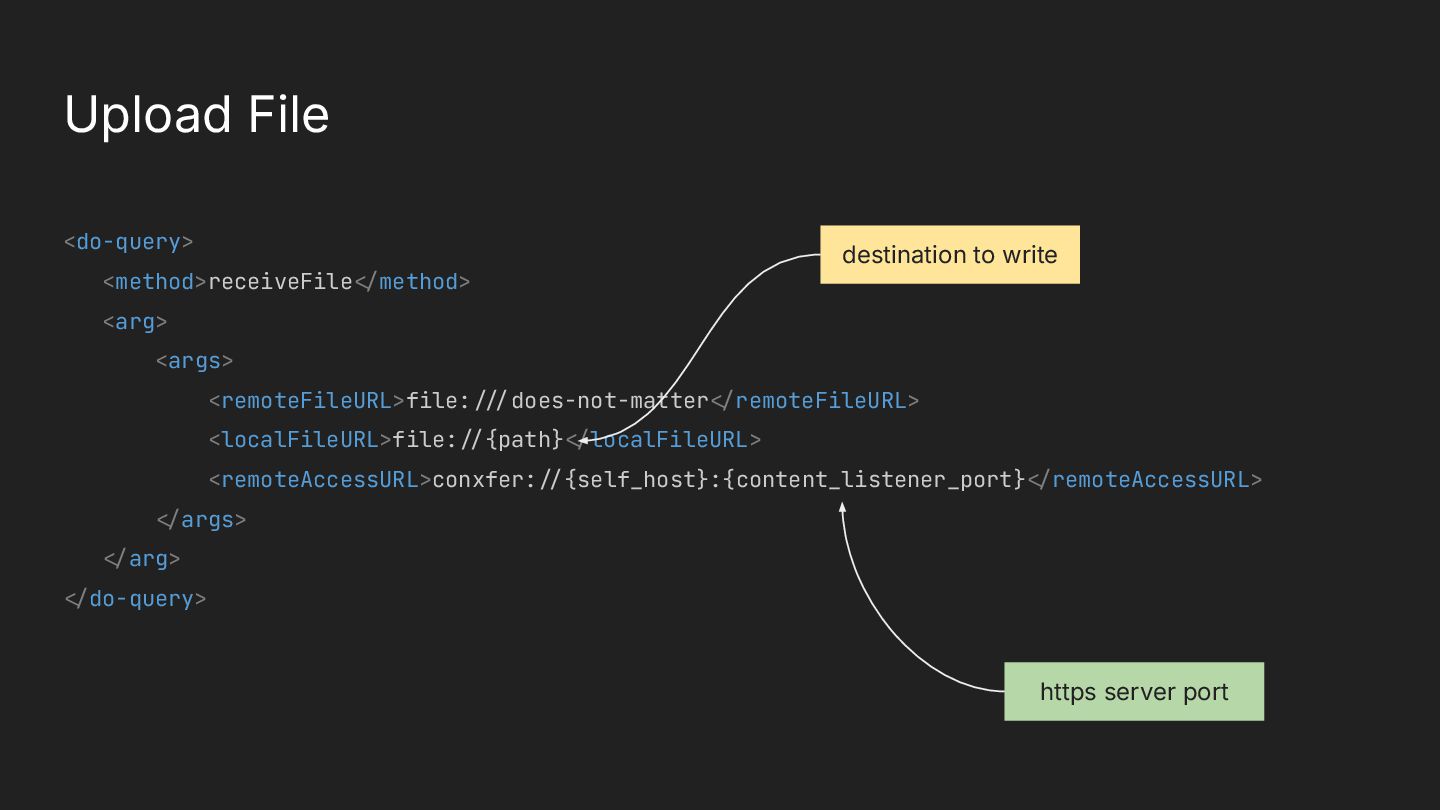
Task: Select the green "https server port" callout
Action: [x=1133, y=692]
